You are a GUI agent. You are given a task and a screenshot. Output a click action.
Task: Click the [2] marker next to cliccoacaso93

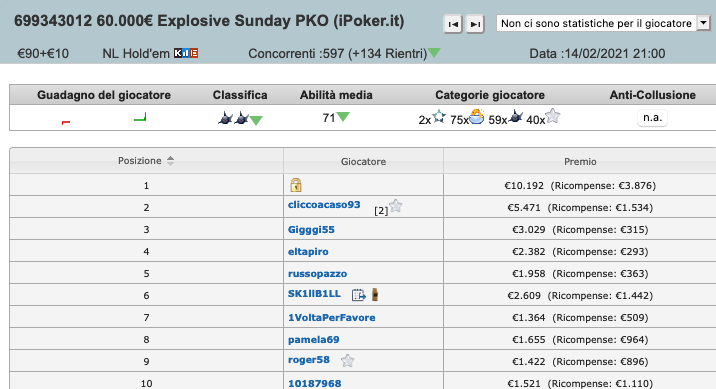[381, 210]
